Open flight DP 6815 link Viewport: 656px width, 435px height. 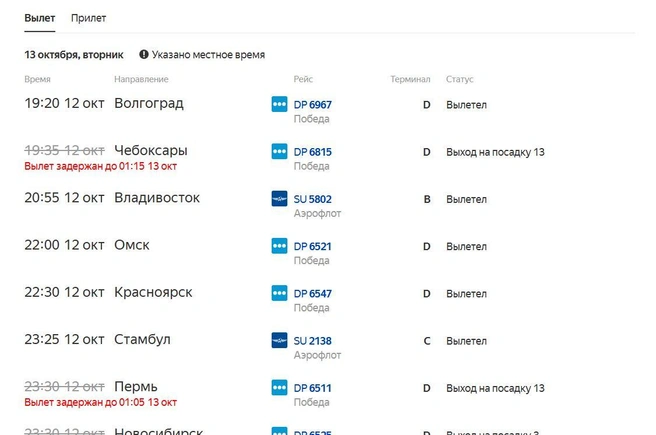[313, 152]
